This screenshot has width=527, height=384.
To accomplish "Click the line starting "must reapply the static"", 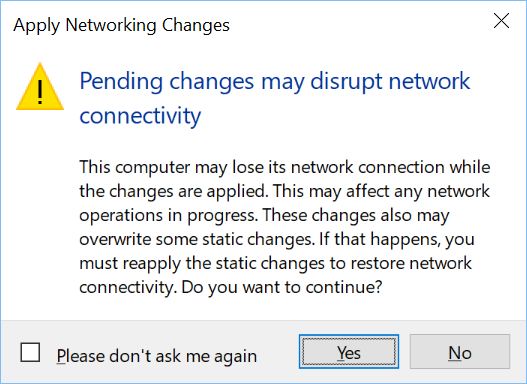I will click(x=276, y=263).
